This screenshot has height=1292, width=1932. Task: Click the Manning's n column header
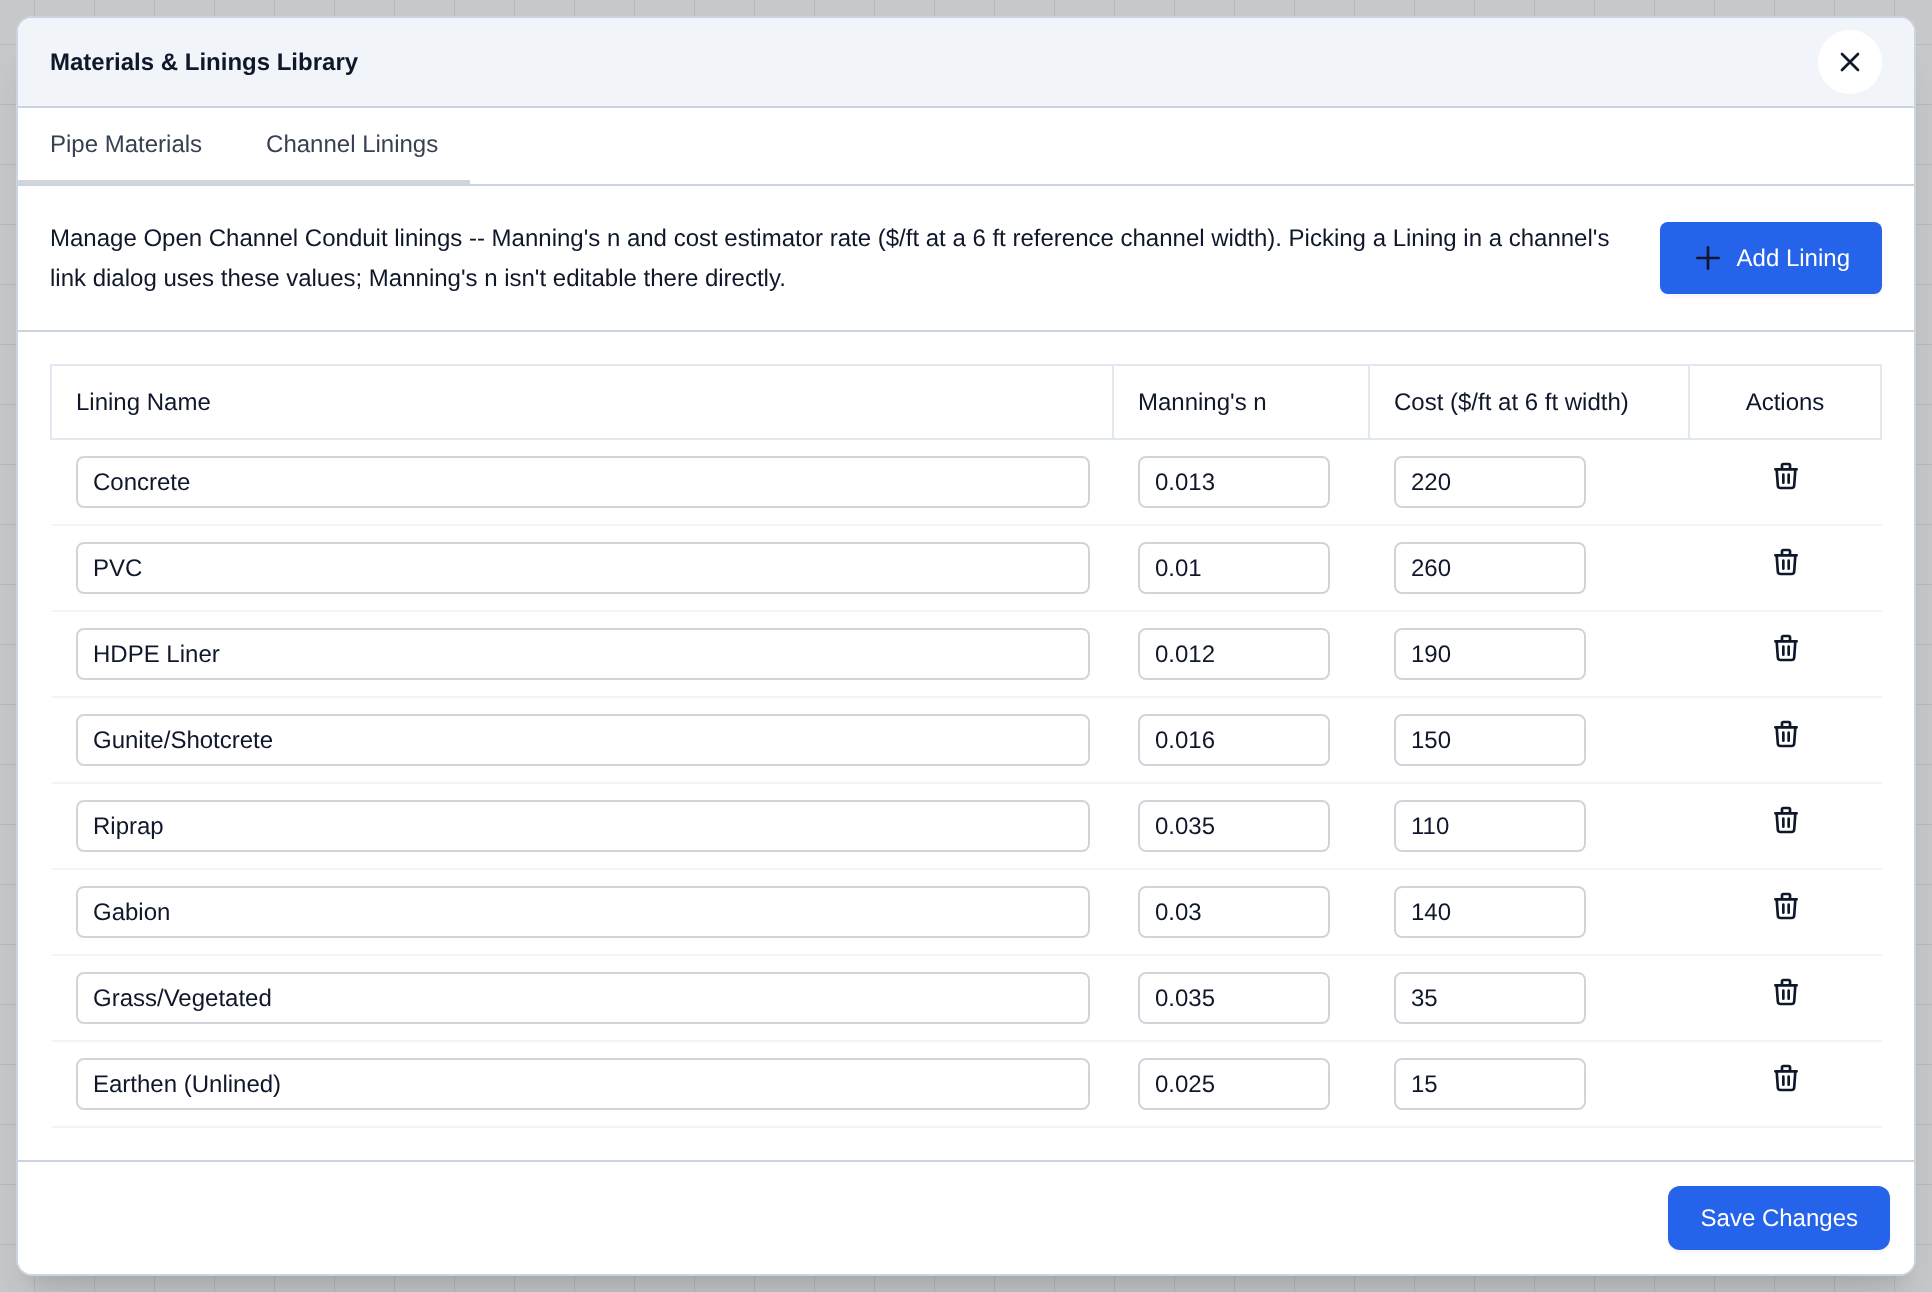point(1241,402)
